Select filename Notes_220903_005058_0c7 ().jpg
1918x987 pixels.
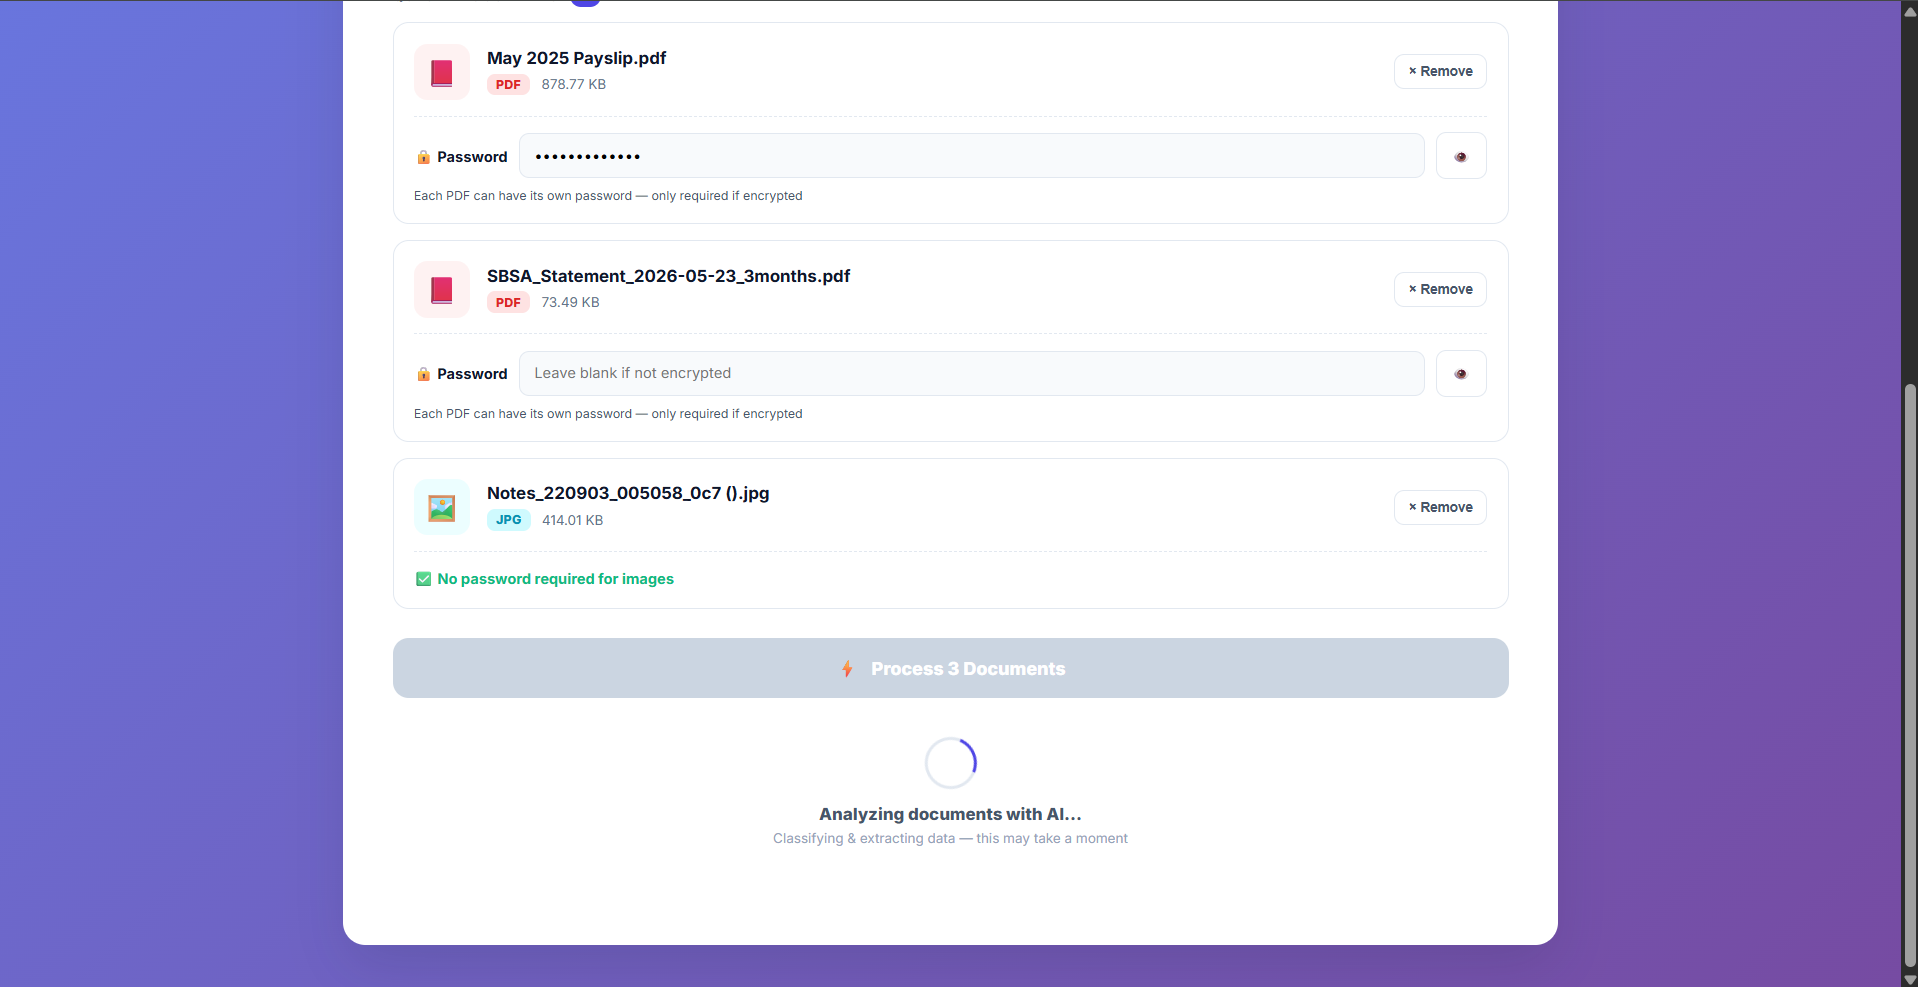click(x=628, y=493)
